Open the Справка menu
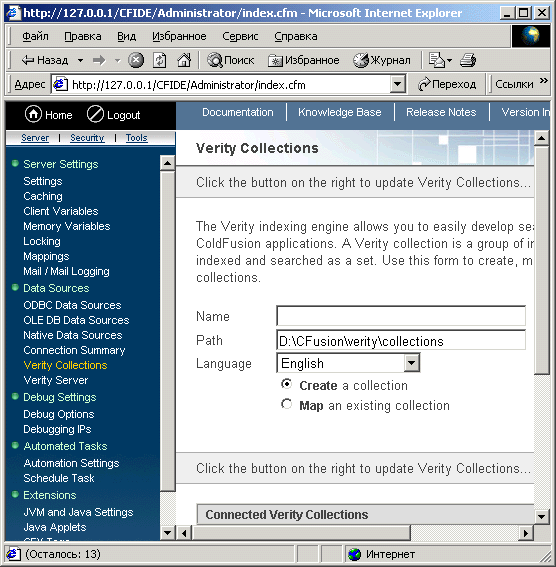 point(296,36)
